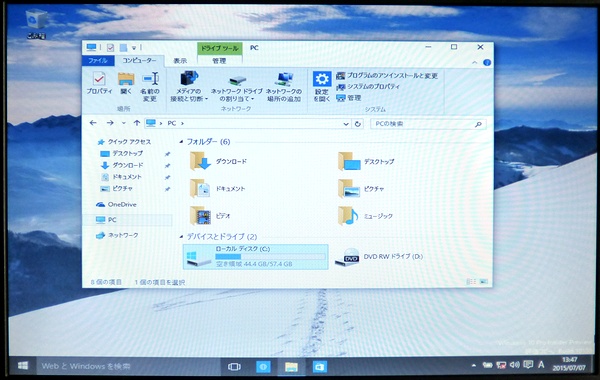600x380 pixels.
Task: Select Local Disk (ローカルディスク) (C:) drive
Action: click(x=256, y=257)
